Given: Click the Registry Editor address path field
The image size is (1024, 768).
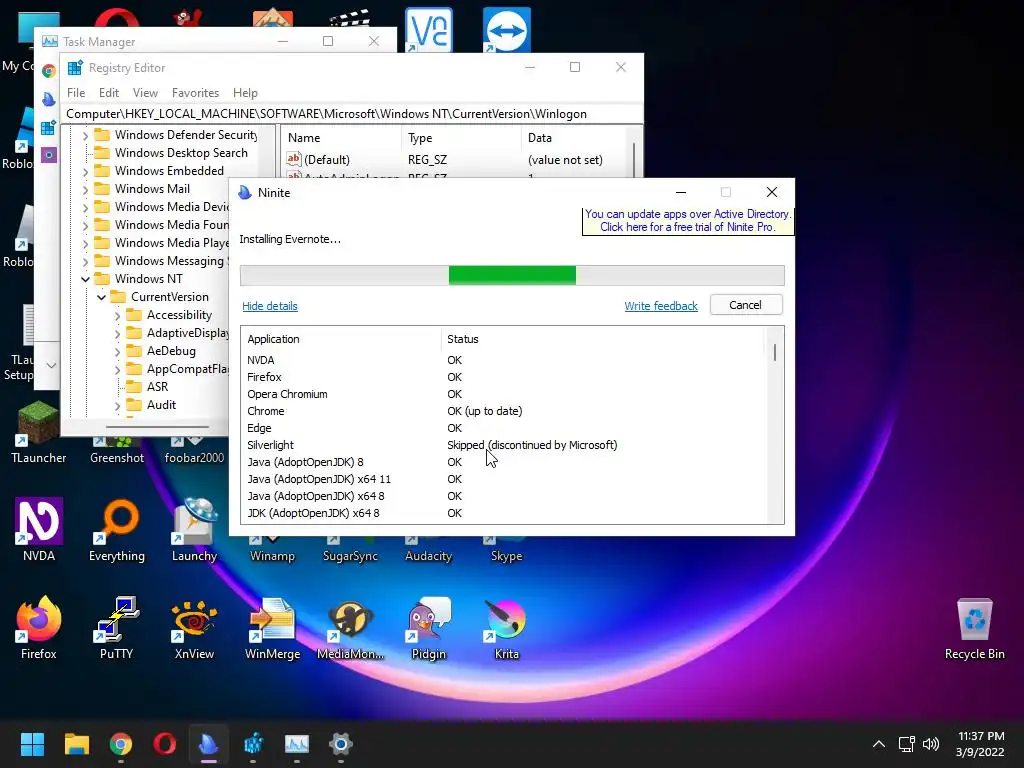Looking at the screenshot, I should pyautogui.click(x=353, y=114).
